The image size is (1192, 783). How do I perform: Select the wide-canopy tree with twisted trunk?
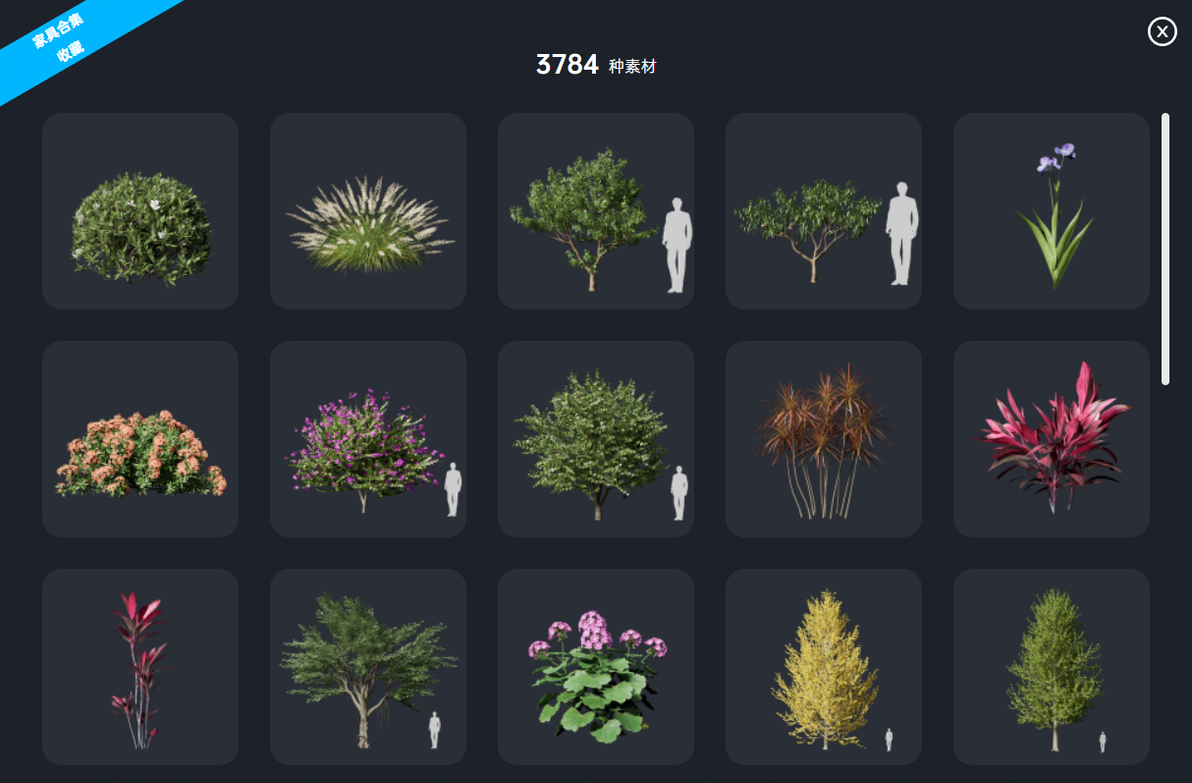368,667
